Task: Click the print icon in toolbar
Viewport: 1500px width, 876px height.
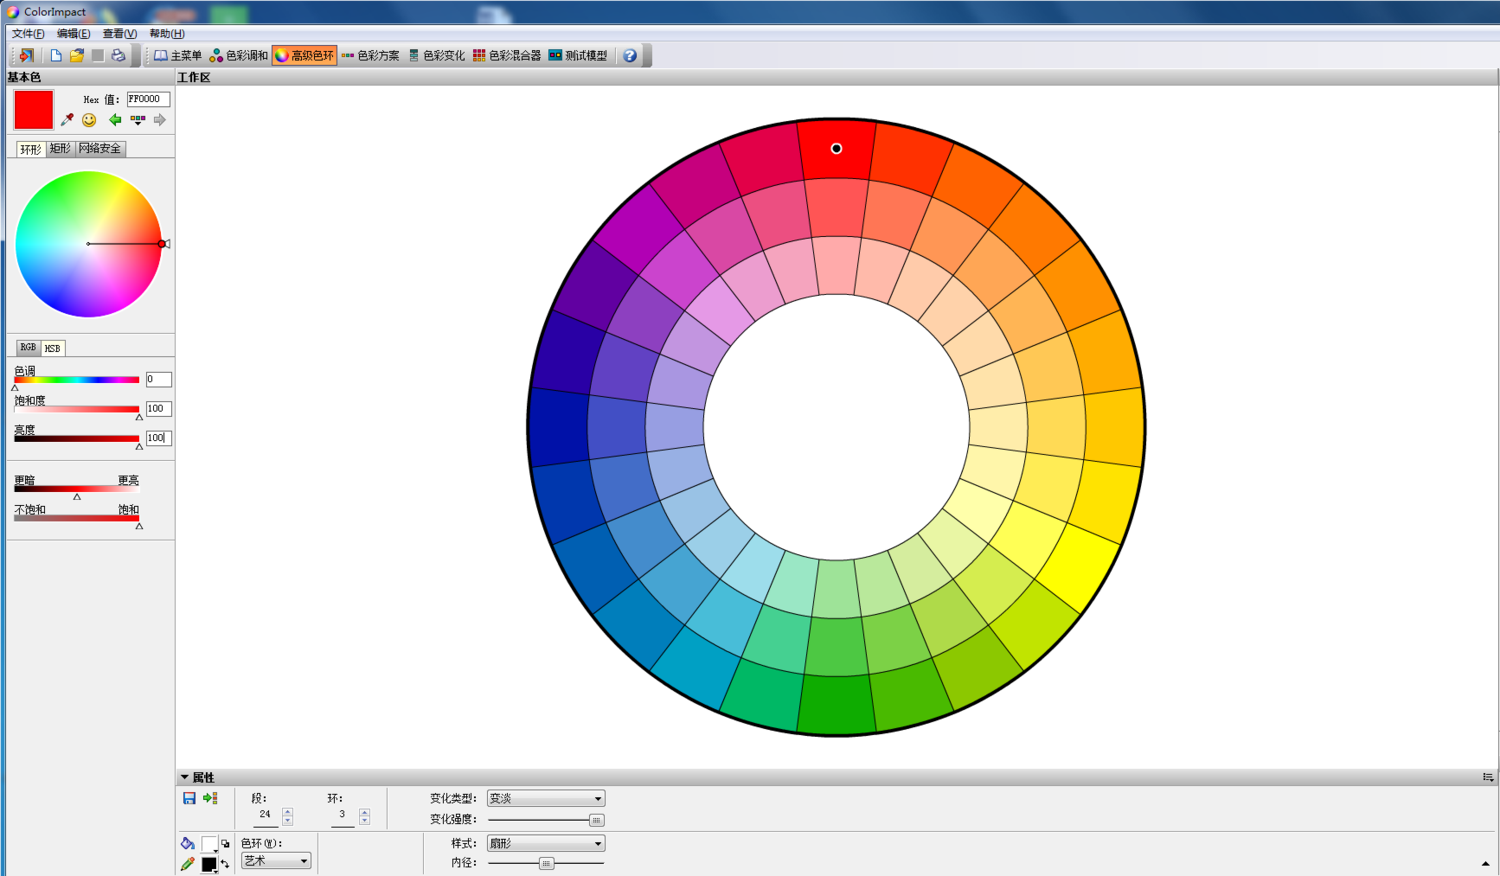Action: pos(118,56)
